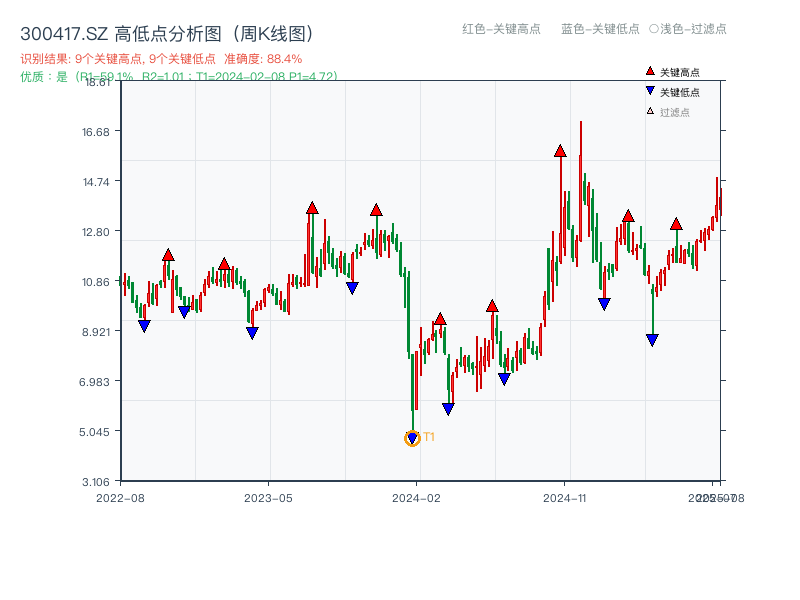Click the chart title 300417.SZ 高低点分析图

coord(167,34)
